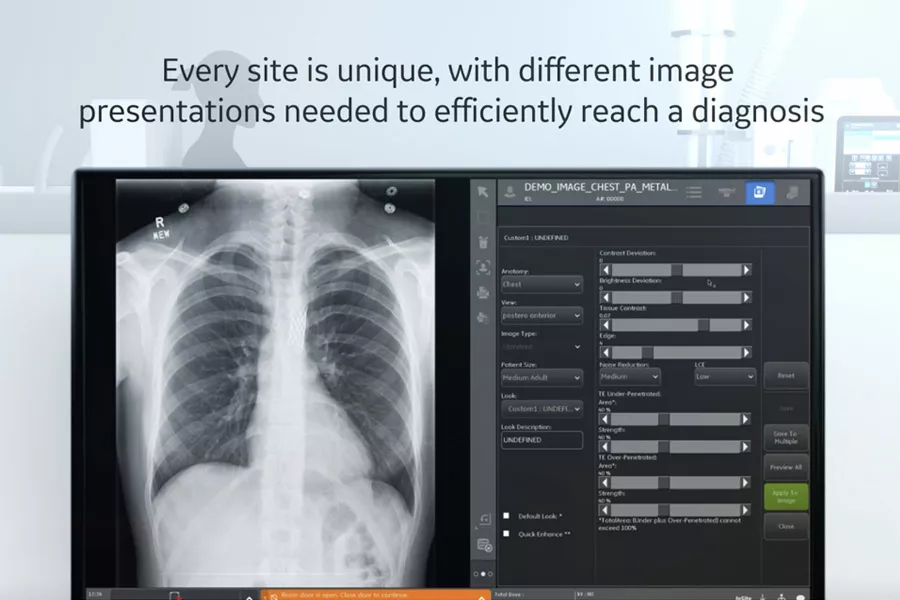Select the middle page indicator dot
This screenshot has height=600, width=900.
pos(483,574)
